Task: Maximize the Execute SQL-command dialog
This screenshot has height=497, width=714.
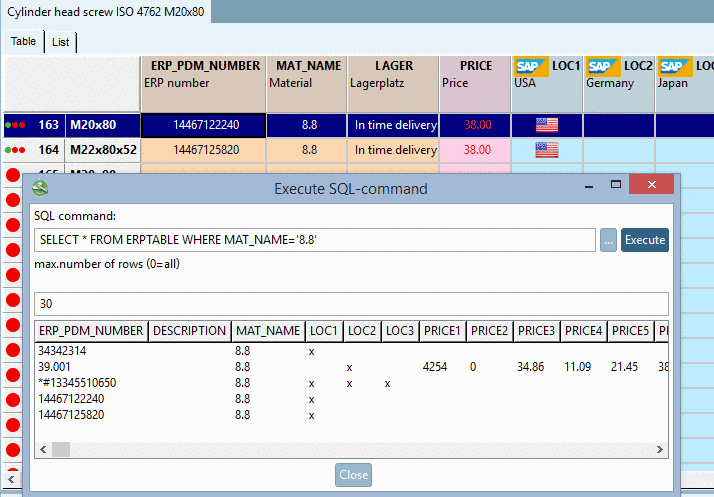Action: click(x=616, y=184)
